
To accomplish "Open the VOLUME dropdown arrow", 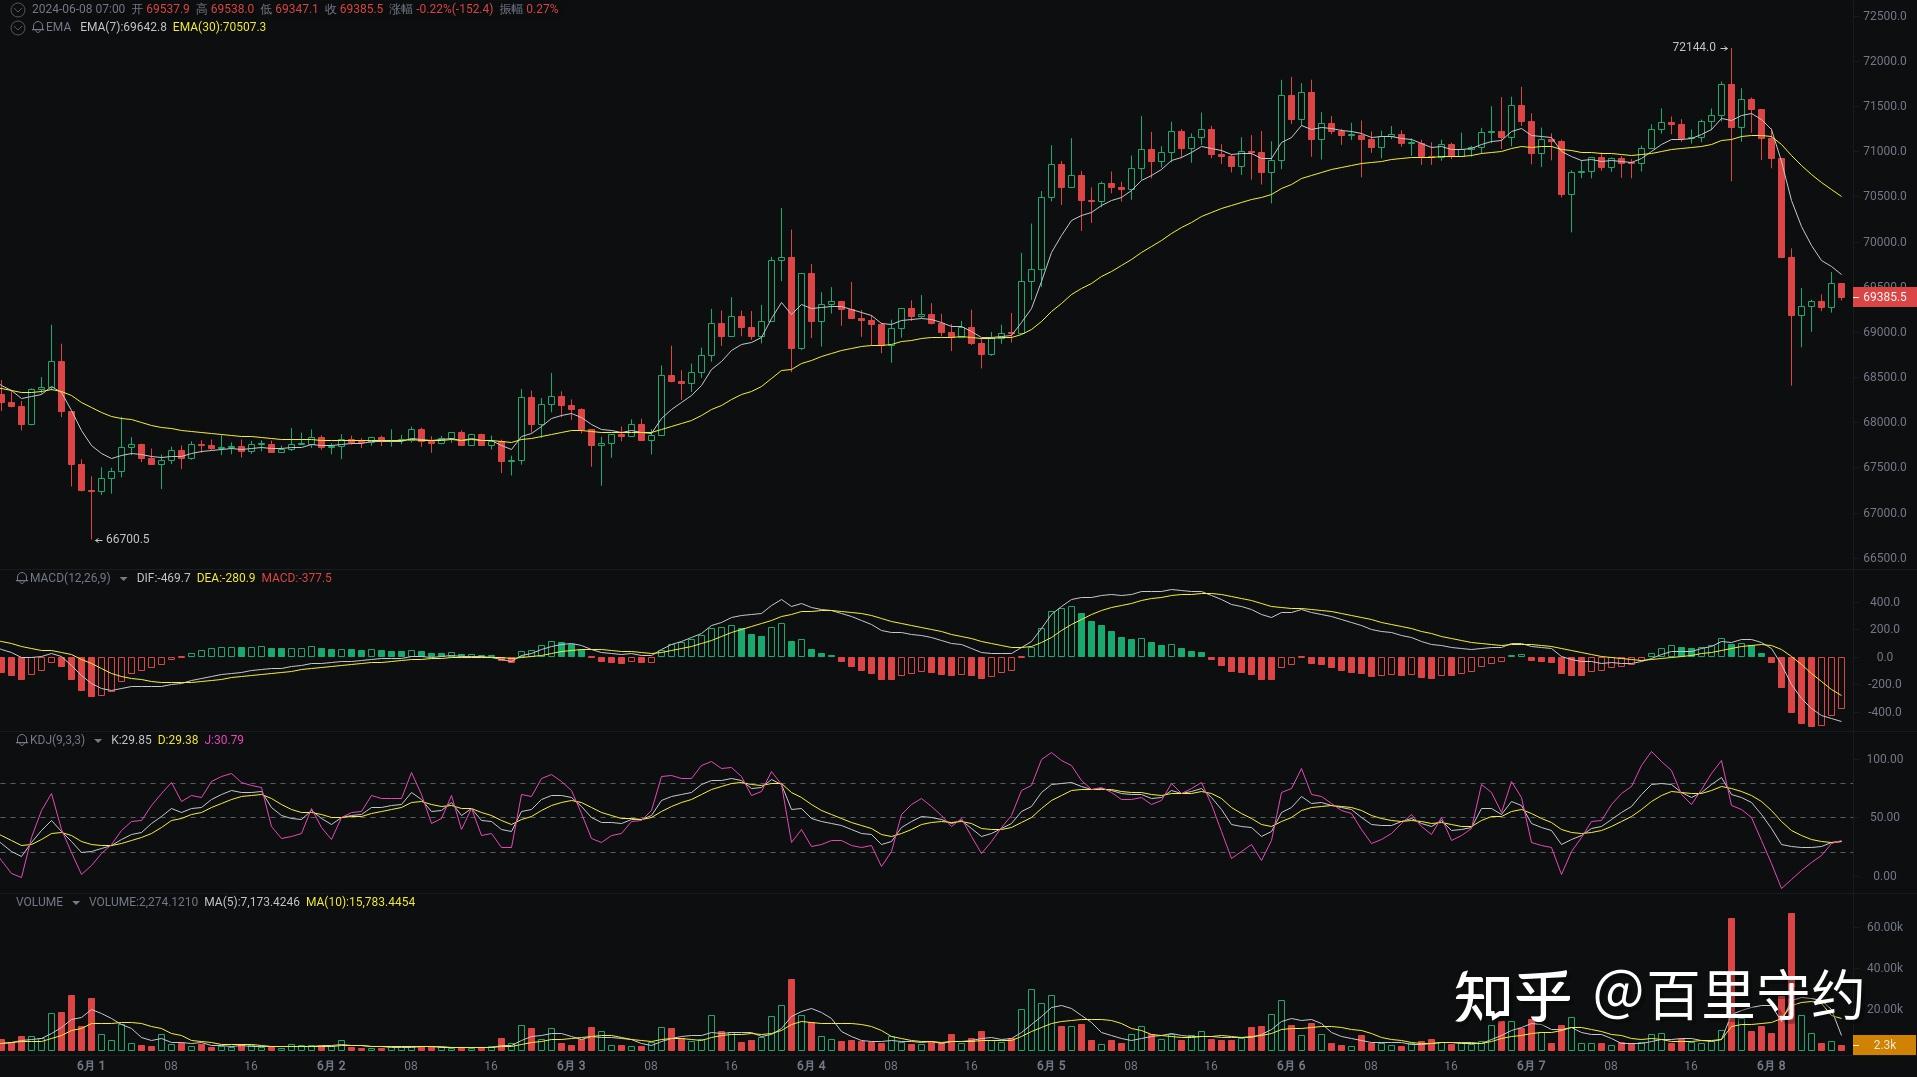I will 75,903.
